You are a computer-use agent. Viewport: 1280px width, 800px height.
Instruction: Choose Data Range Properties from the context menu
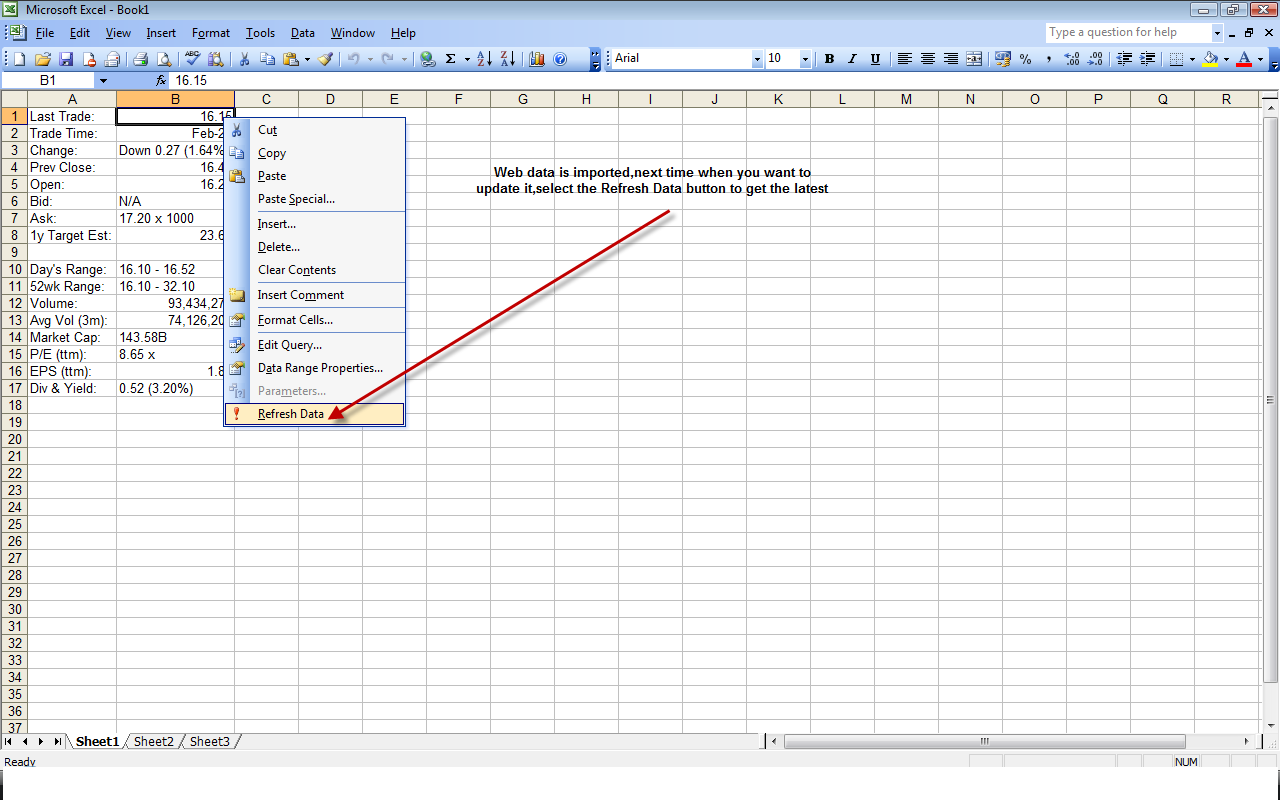(315, 368)
